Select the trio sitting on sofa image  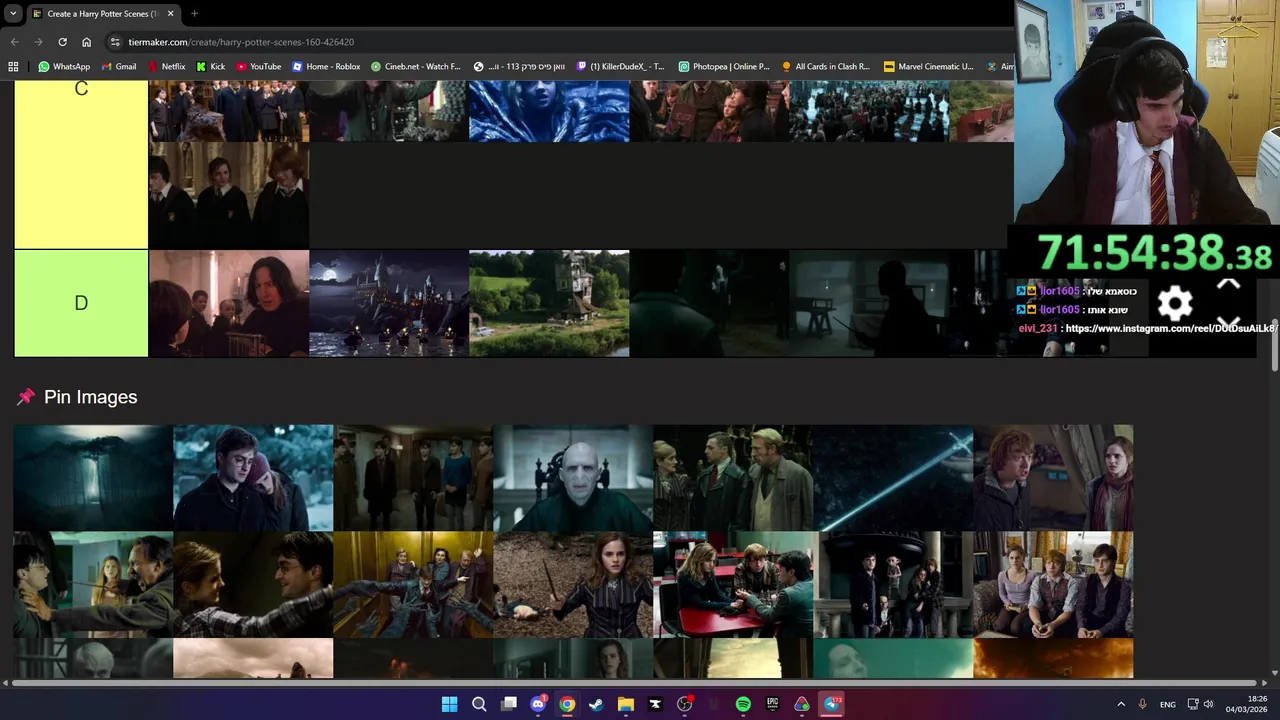click(1053, 584)
